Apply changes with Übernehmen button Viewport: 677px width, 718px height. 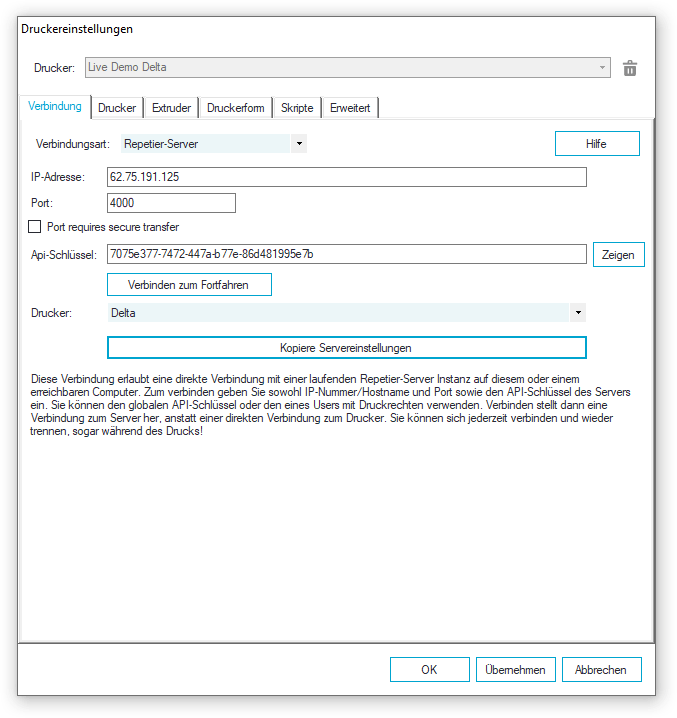coord(516,670)
